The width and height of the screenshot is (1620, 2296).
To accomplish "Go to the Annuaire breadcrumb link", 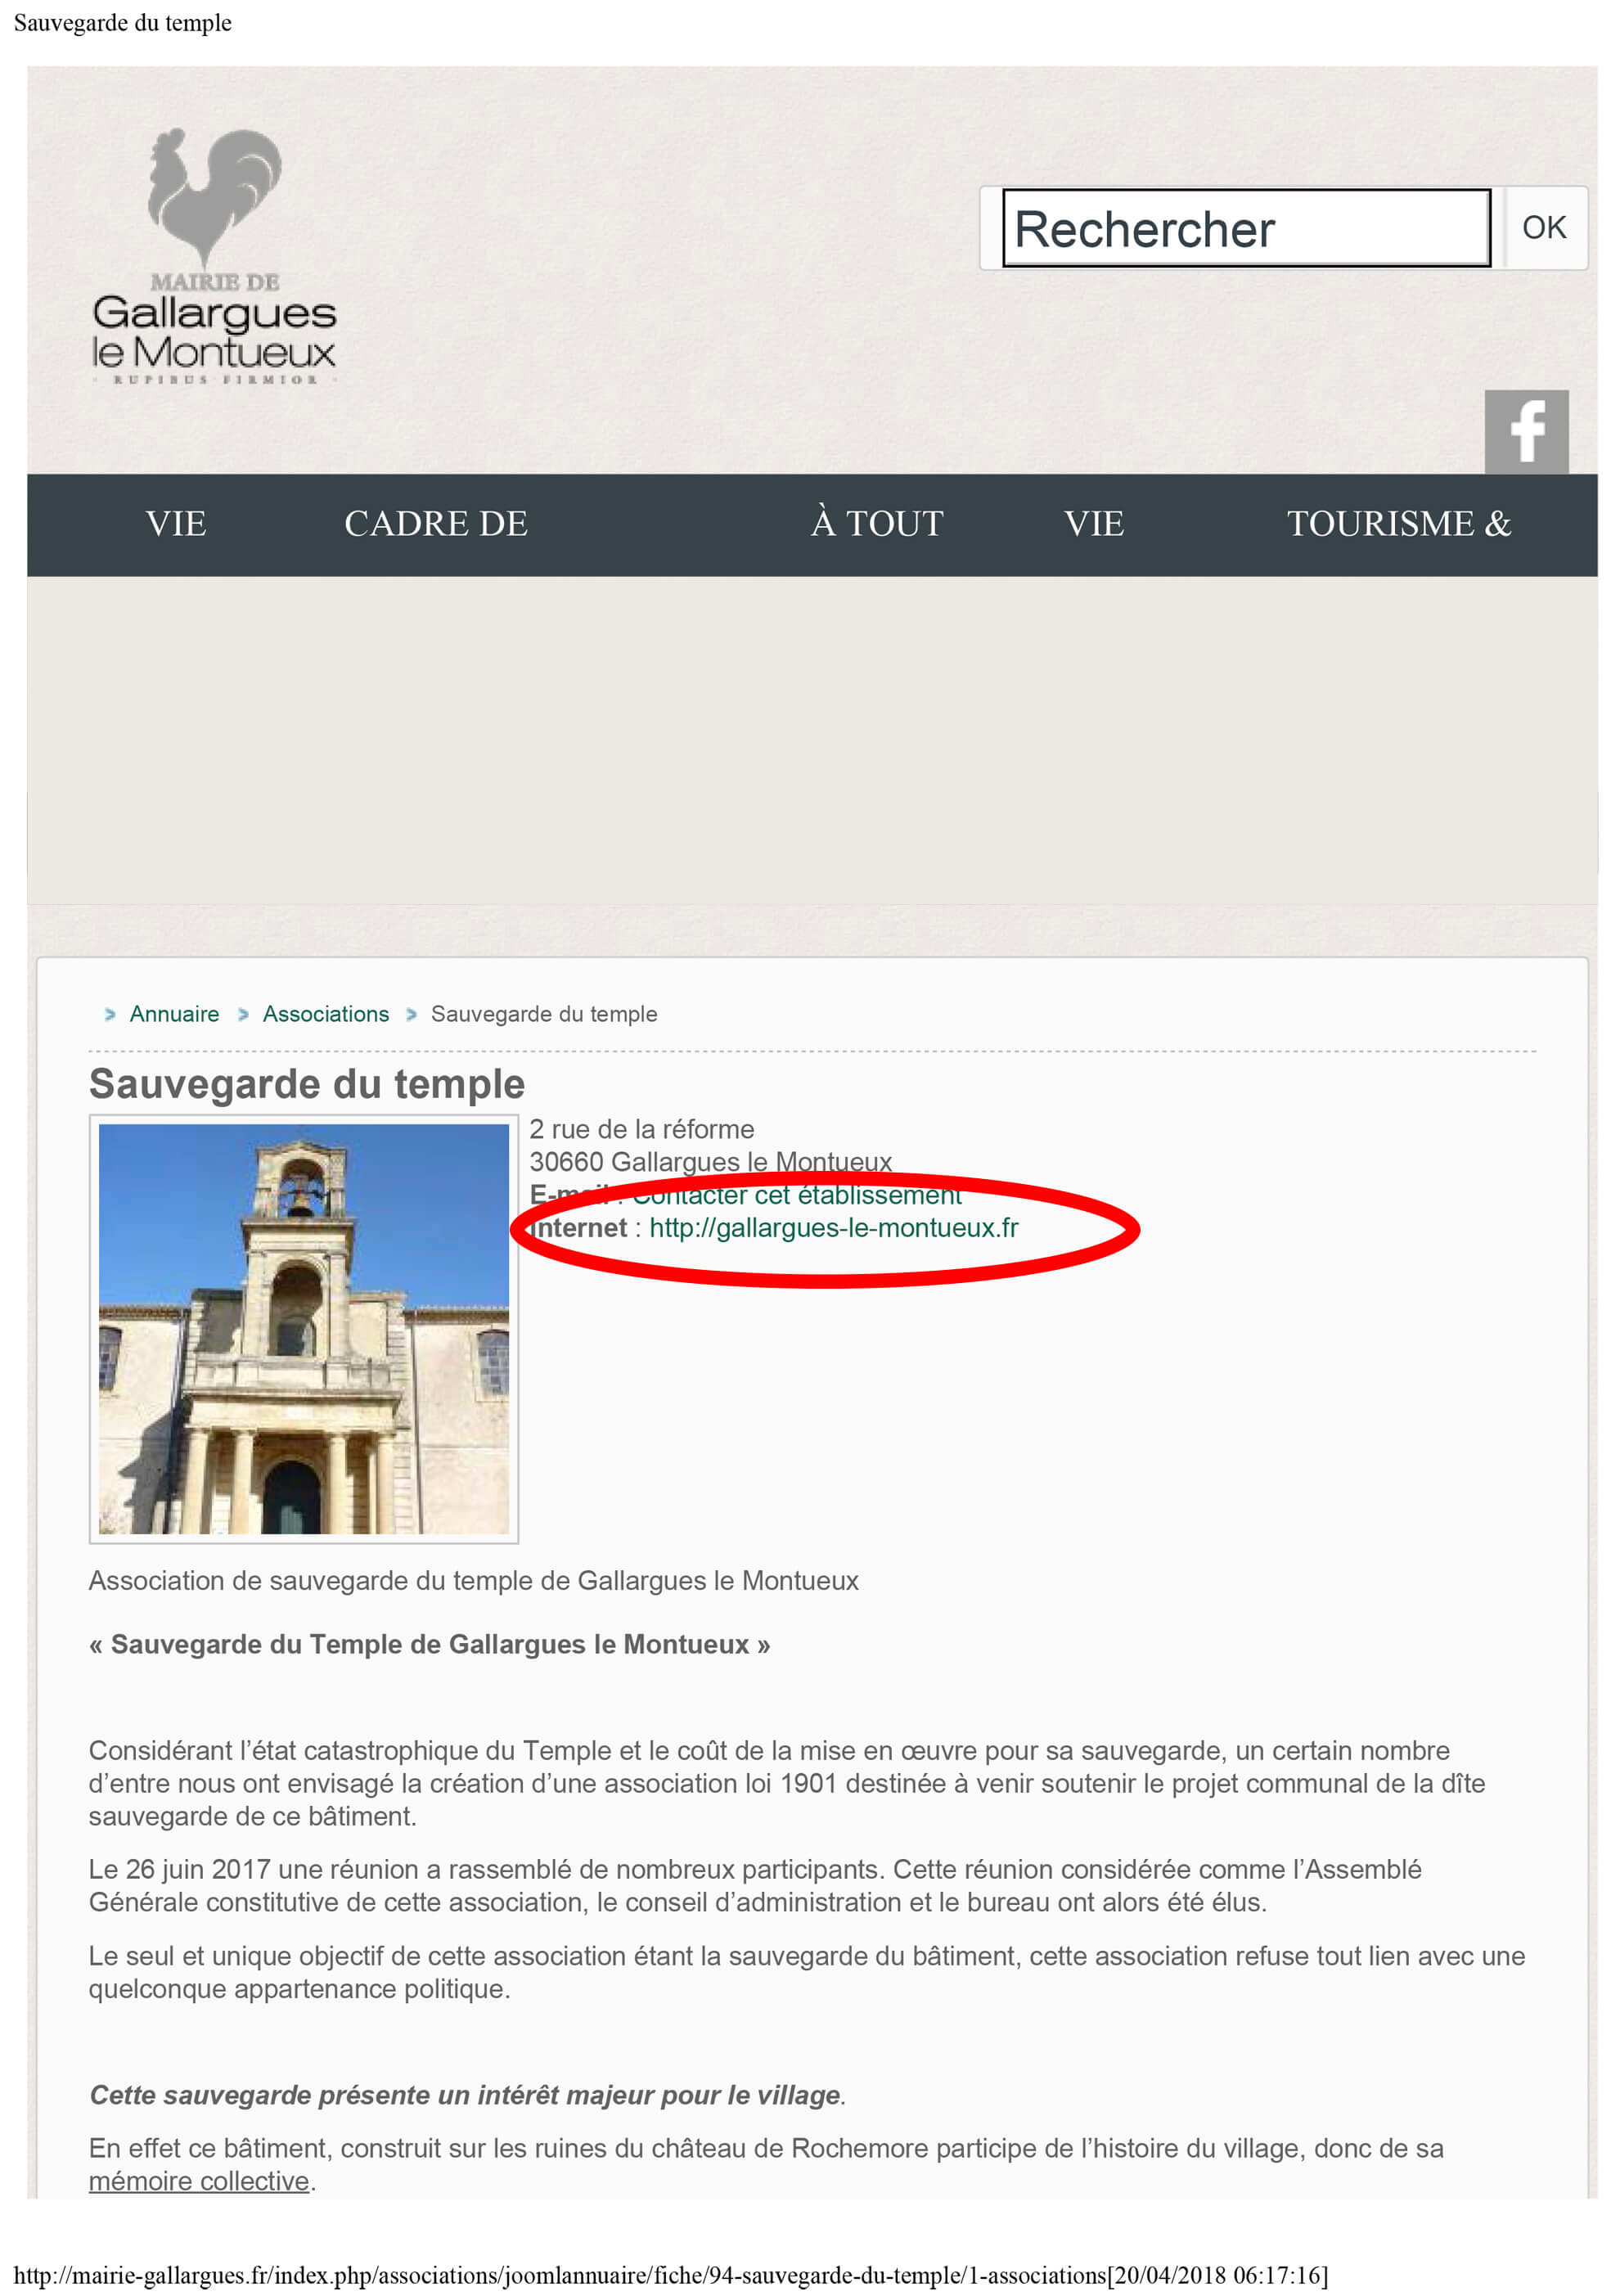I will tap(174, 1014).
